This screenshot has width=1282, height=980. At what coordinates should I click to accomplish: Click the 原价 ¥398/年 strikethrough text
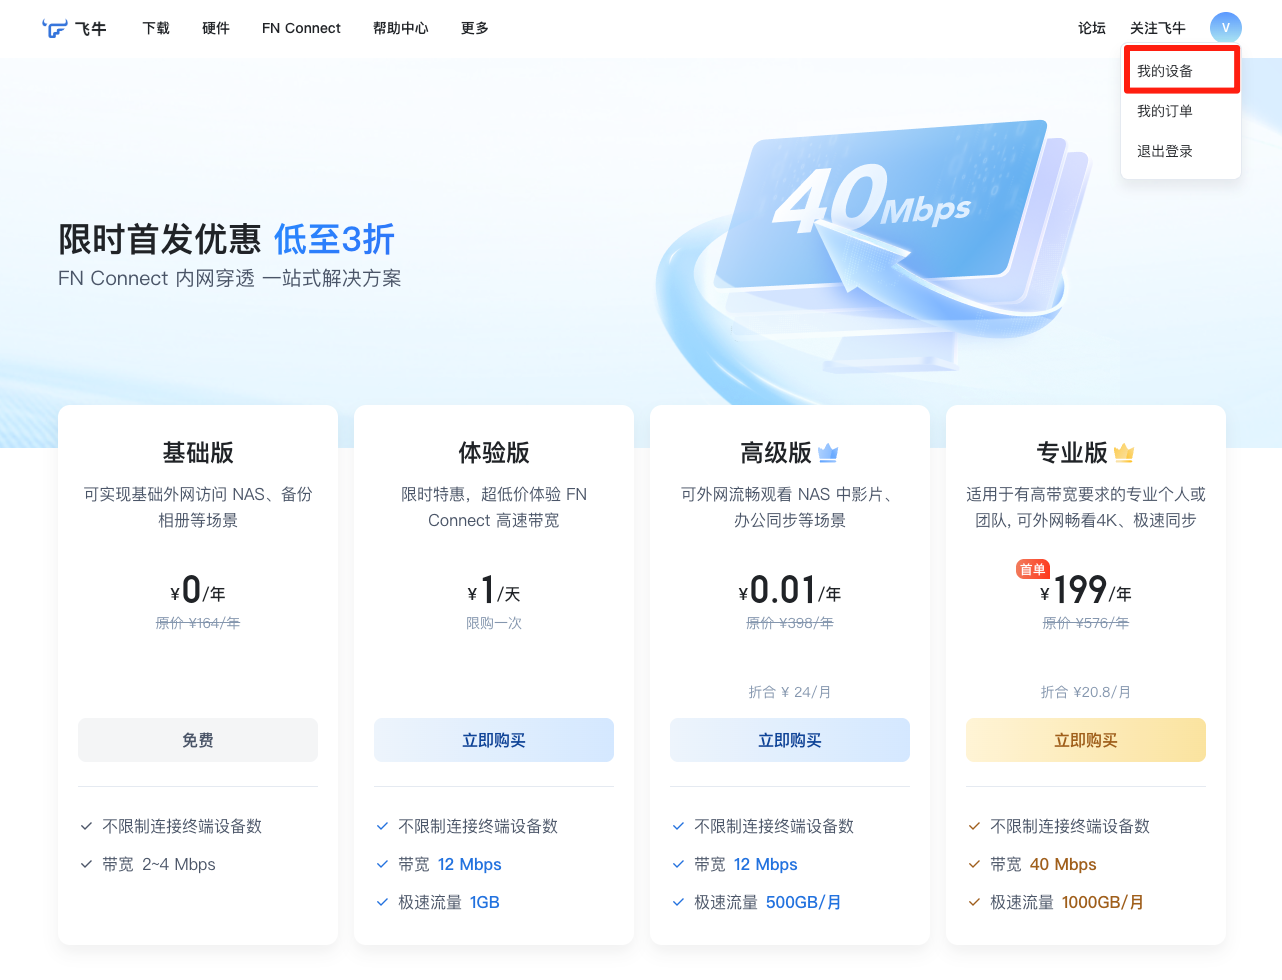pyautogui.click(x=790, y=623)
